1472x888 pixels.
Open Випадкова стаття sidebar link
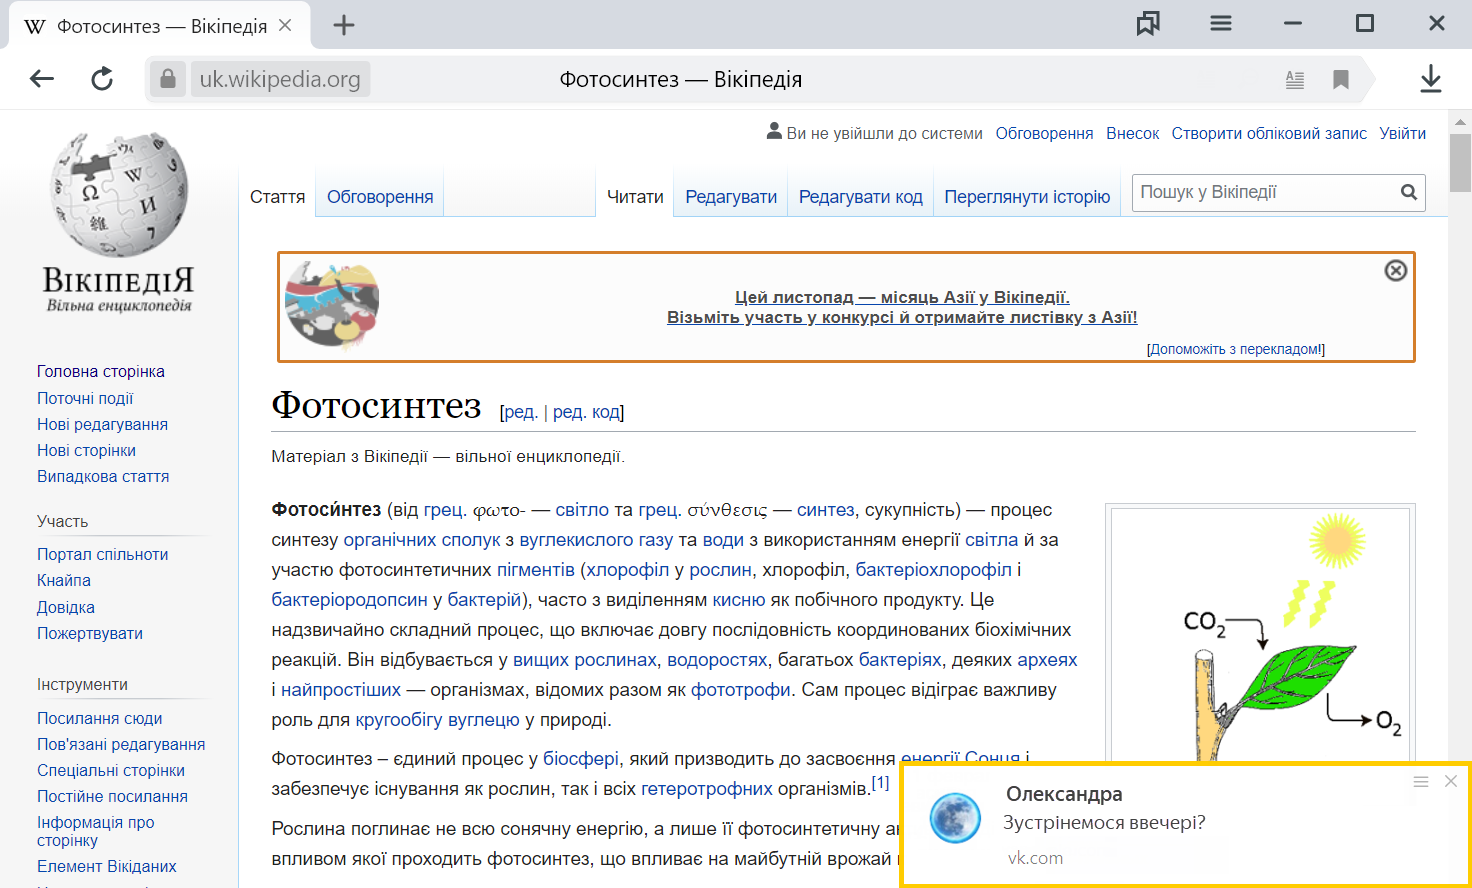pyautogui.click(x=103, y=476)
